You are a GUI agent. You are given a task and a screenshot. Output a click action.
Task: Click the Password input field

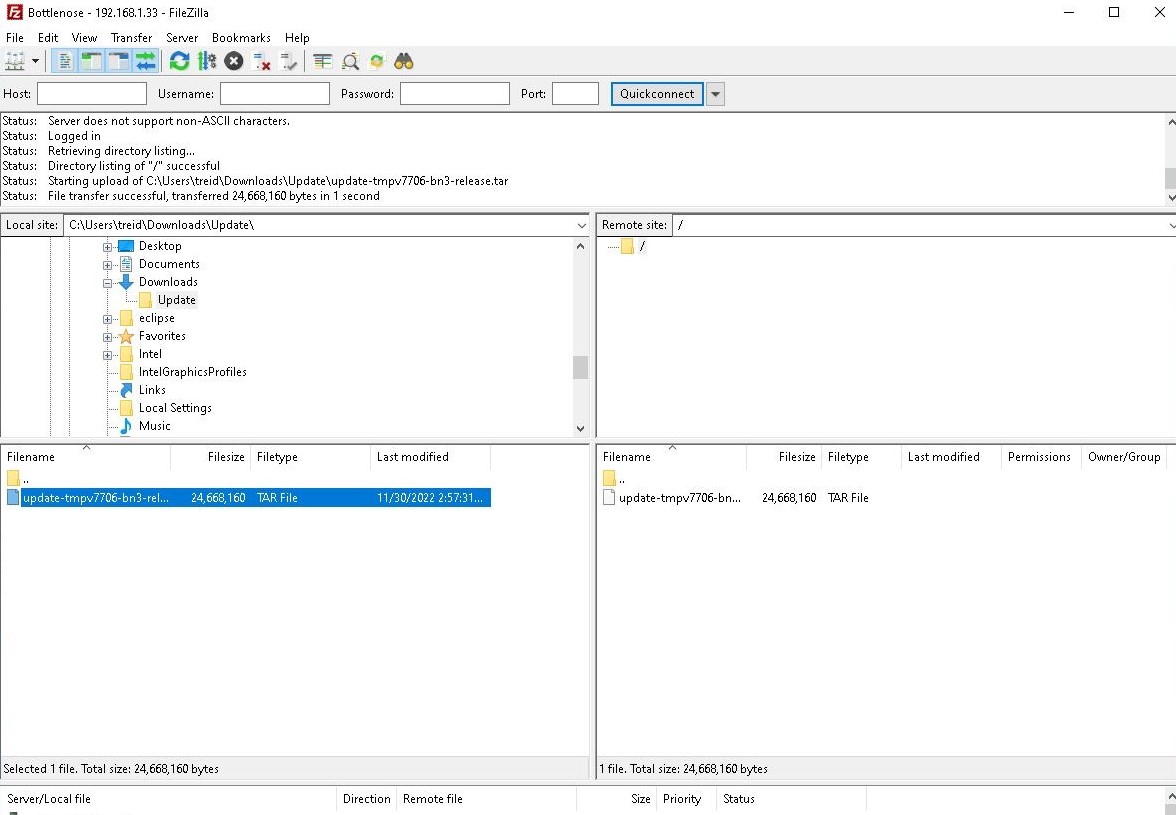coord(454,94)
